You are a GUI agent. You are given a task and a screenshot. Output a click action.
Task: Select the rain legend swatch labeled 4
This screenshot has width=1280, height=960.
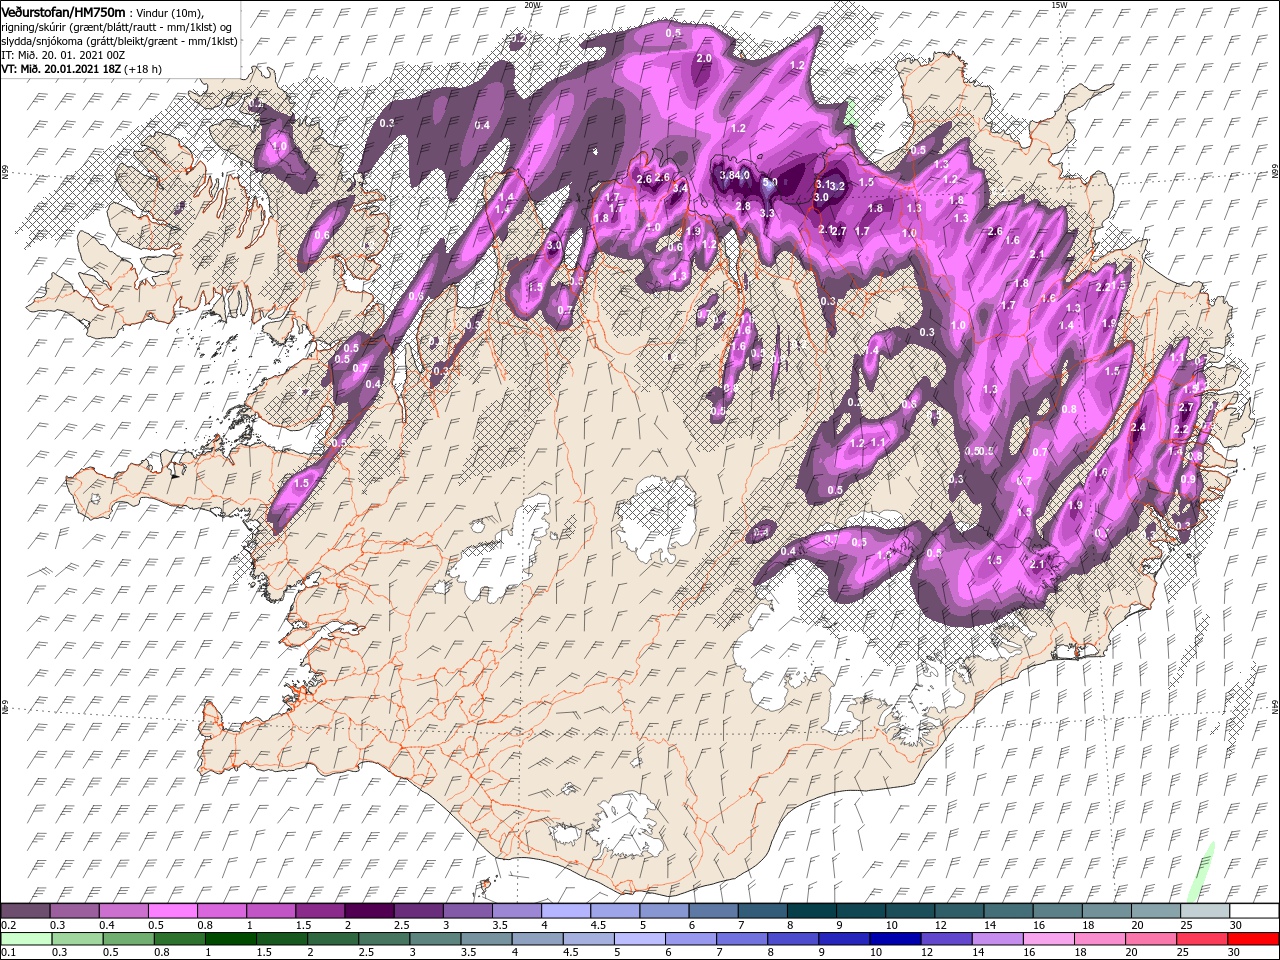(537, 938)
